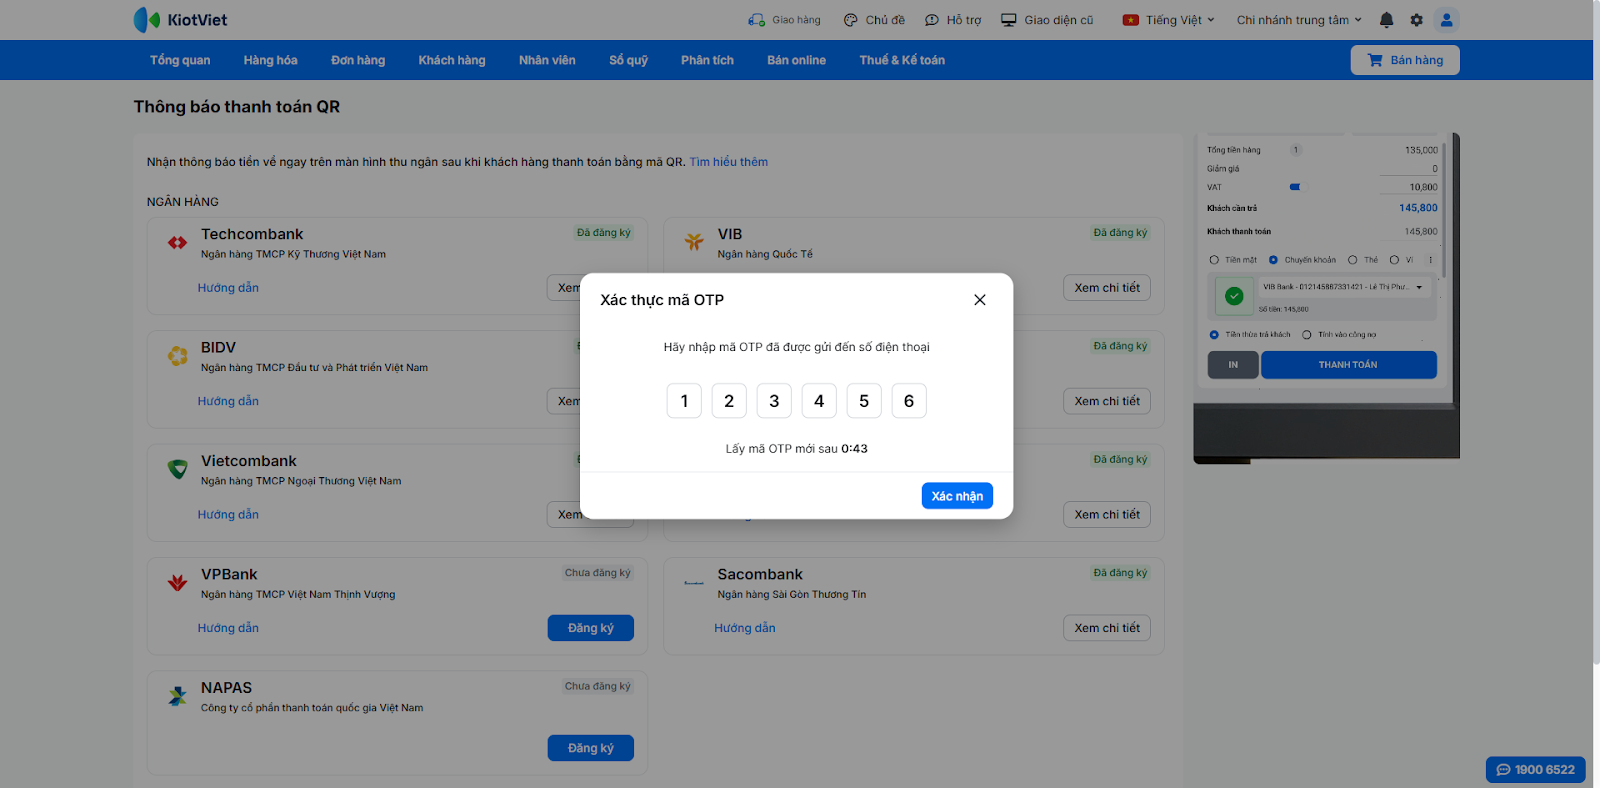Open the Chủ đề theme palette
This screenshot has width=1600, height=788.
(x=851, y=20)
